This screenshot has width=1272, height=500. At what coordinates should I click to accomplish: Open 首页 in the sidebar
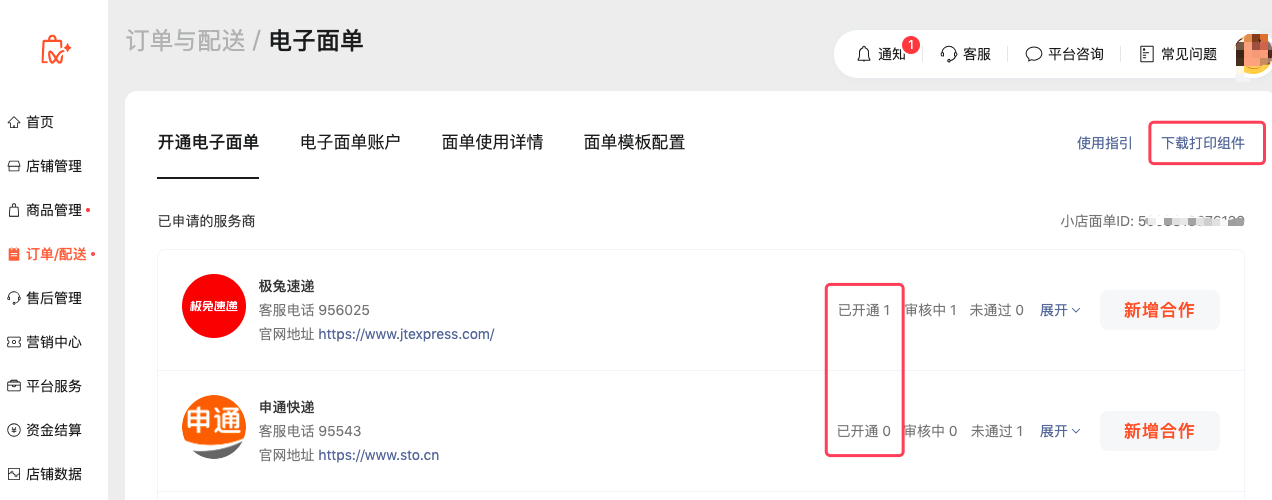pyautogui.click(x=40, y=122)
